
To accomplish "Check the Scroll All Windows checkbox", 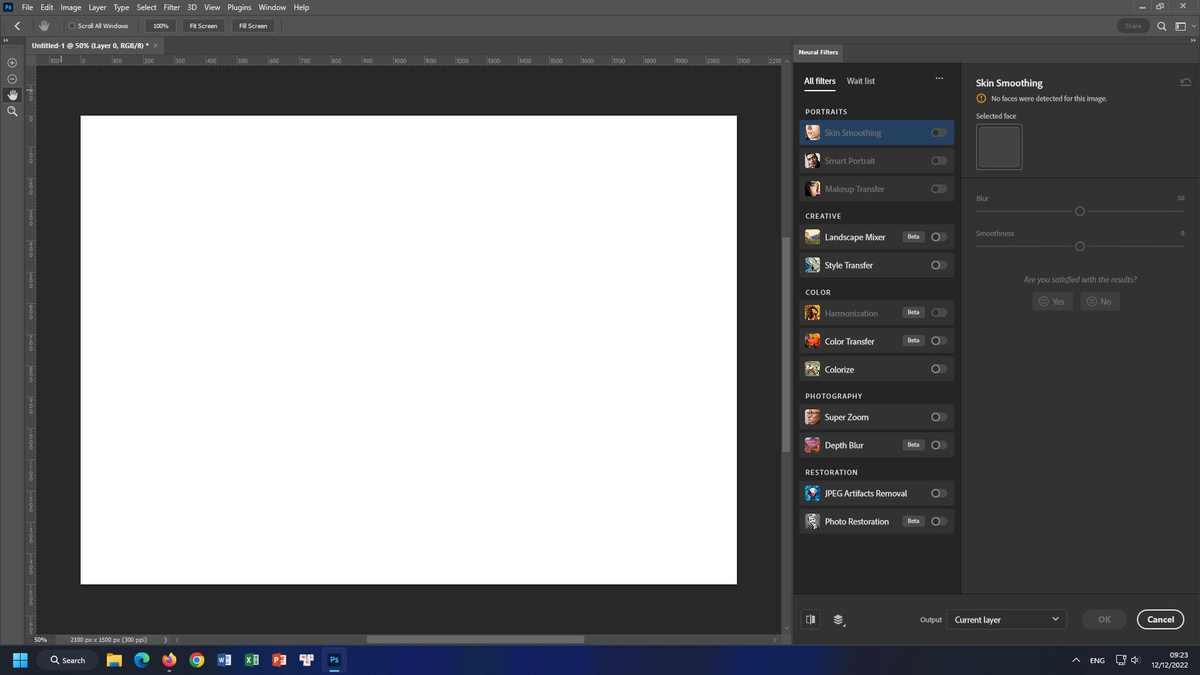I will (x=72, y=26).
